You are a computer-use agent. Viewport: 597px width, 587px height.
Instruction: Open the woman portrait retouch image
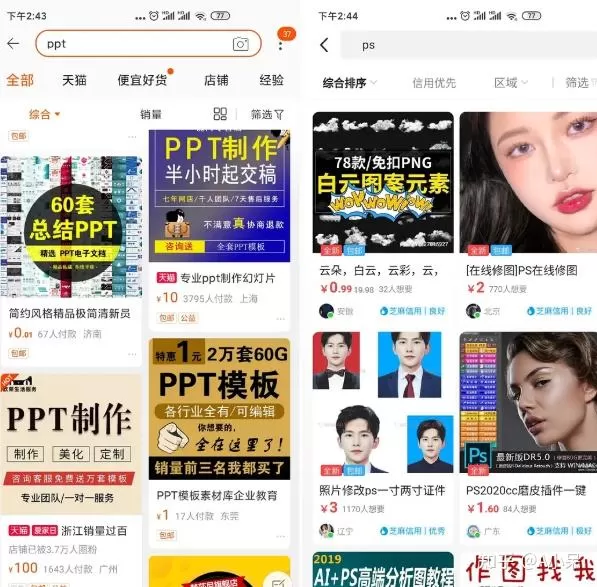pos(528,182)
